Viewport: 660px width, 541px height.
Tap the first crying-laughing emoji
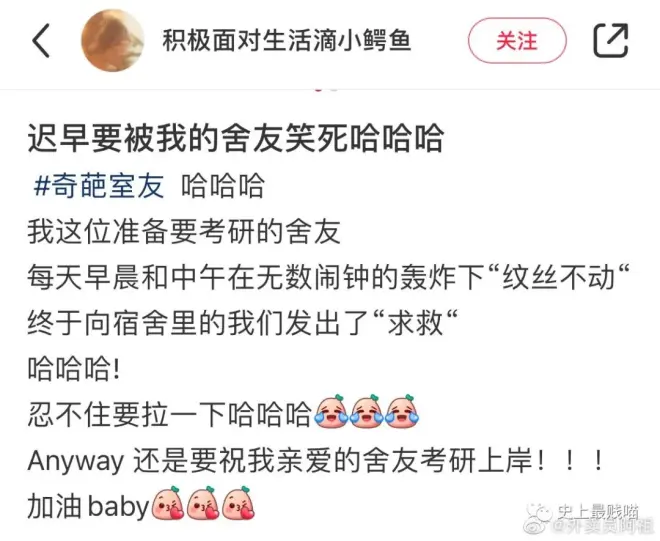pos(331,412)
